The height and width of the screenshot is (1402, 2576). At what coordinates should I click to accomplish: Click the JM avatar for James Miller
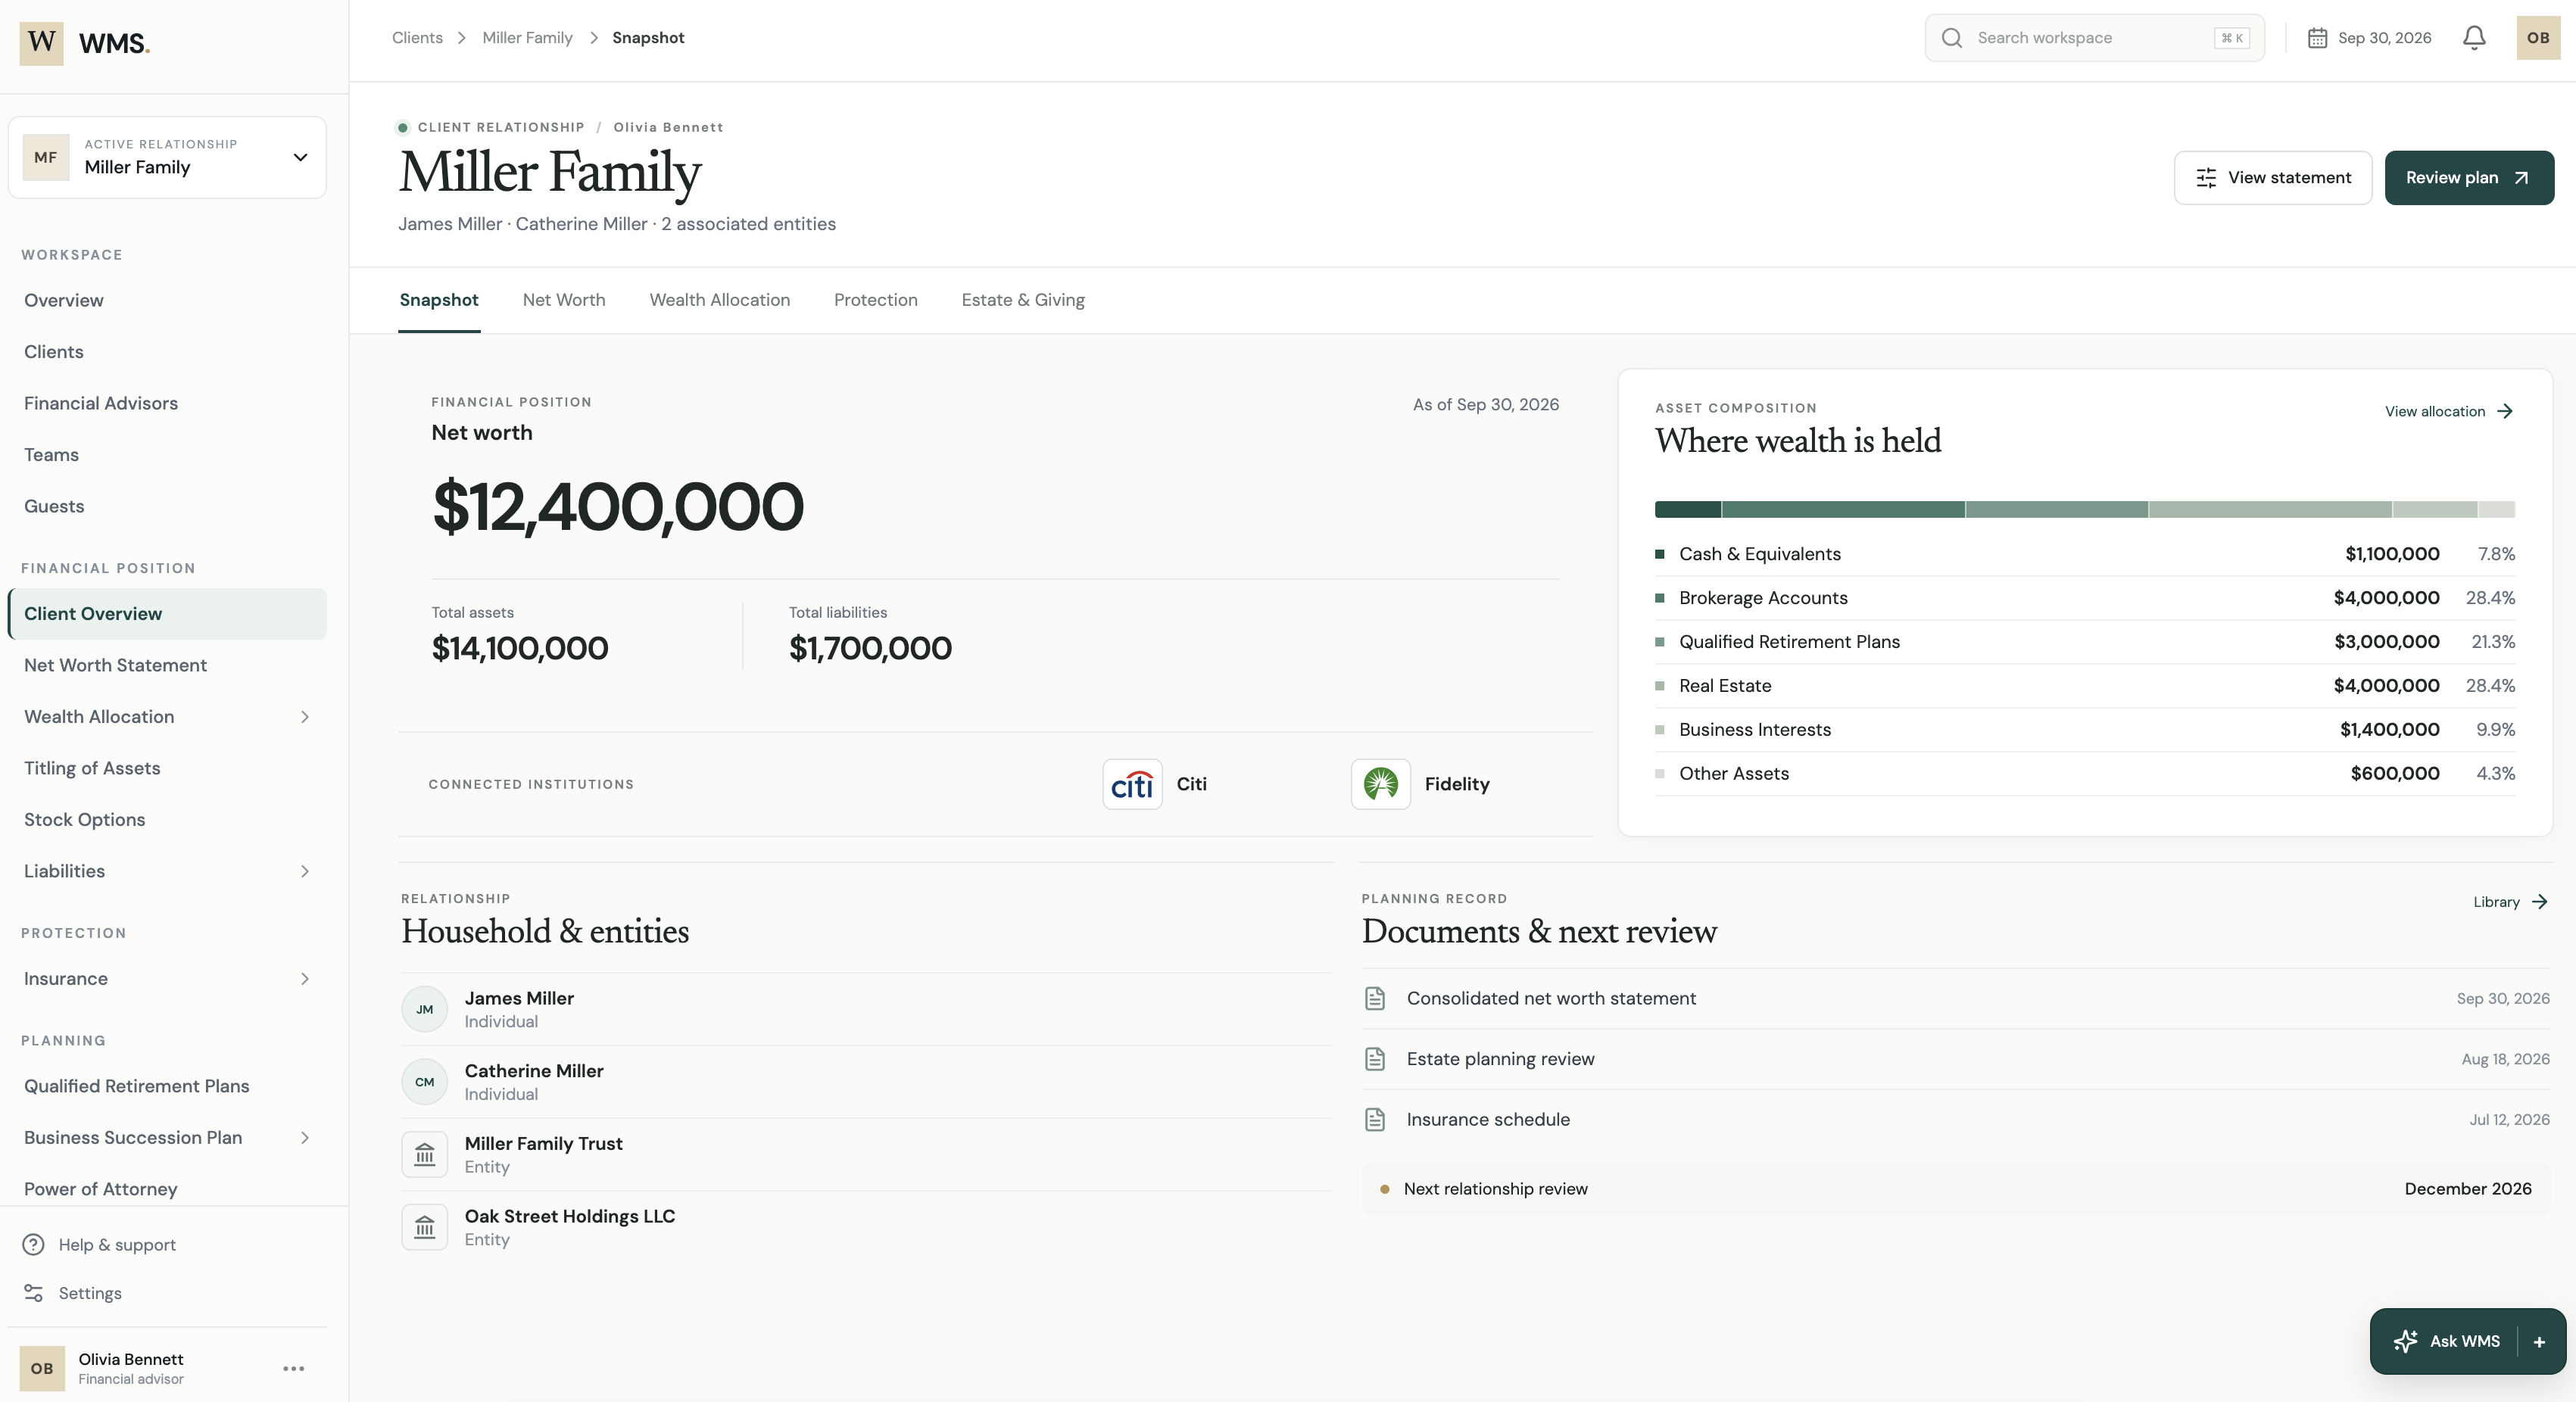pos(425,1009)
